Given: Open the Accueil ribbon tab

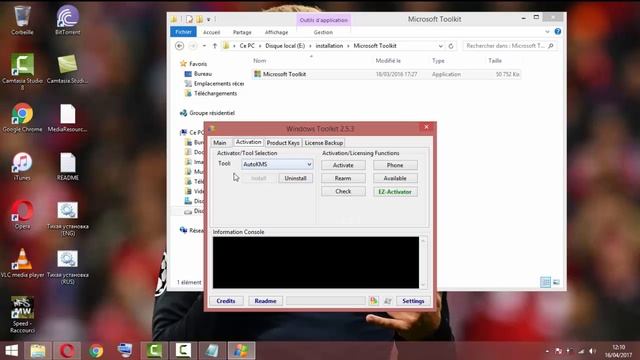Looking at the screenshot, I should point(211,32).
